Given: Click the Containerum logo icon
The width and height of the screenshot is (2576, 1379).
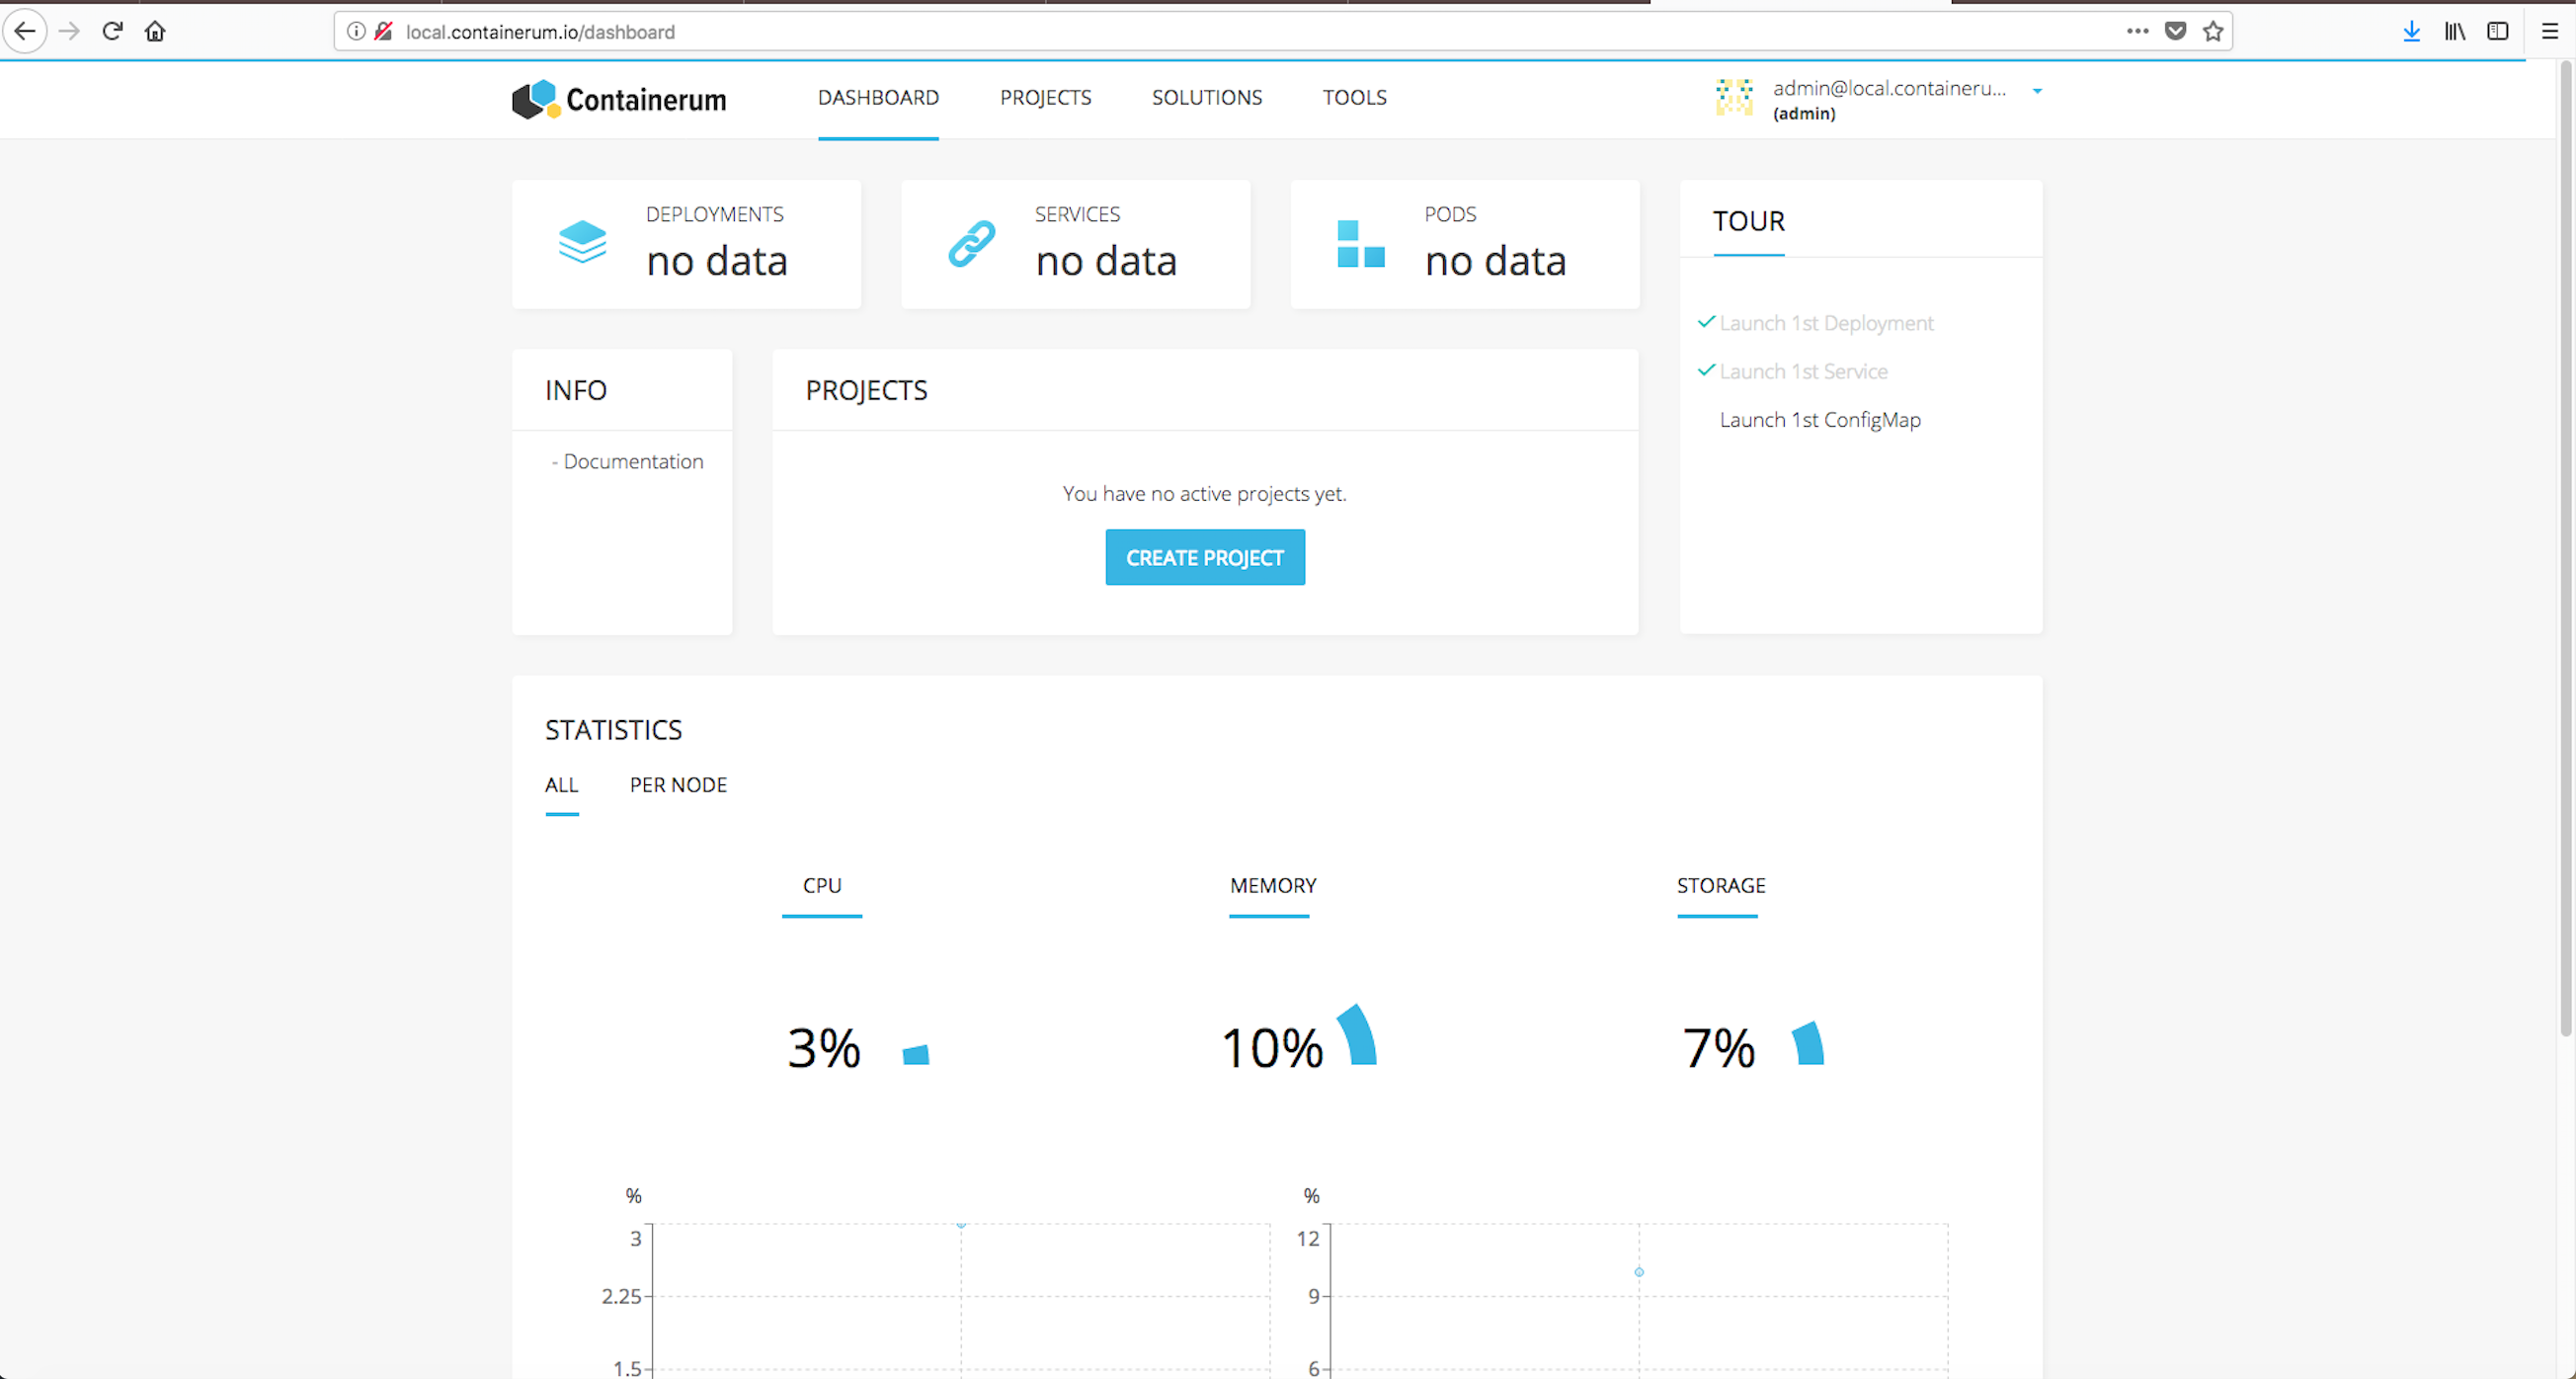Looking at the screenshot, I should (537, 99).
